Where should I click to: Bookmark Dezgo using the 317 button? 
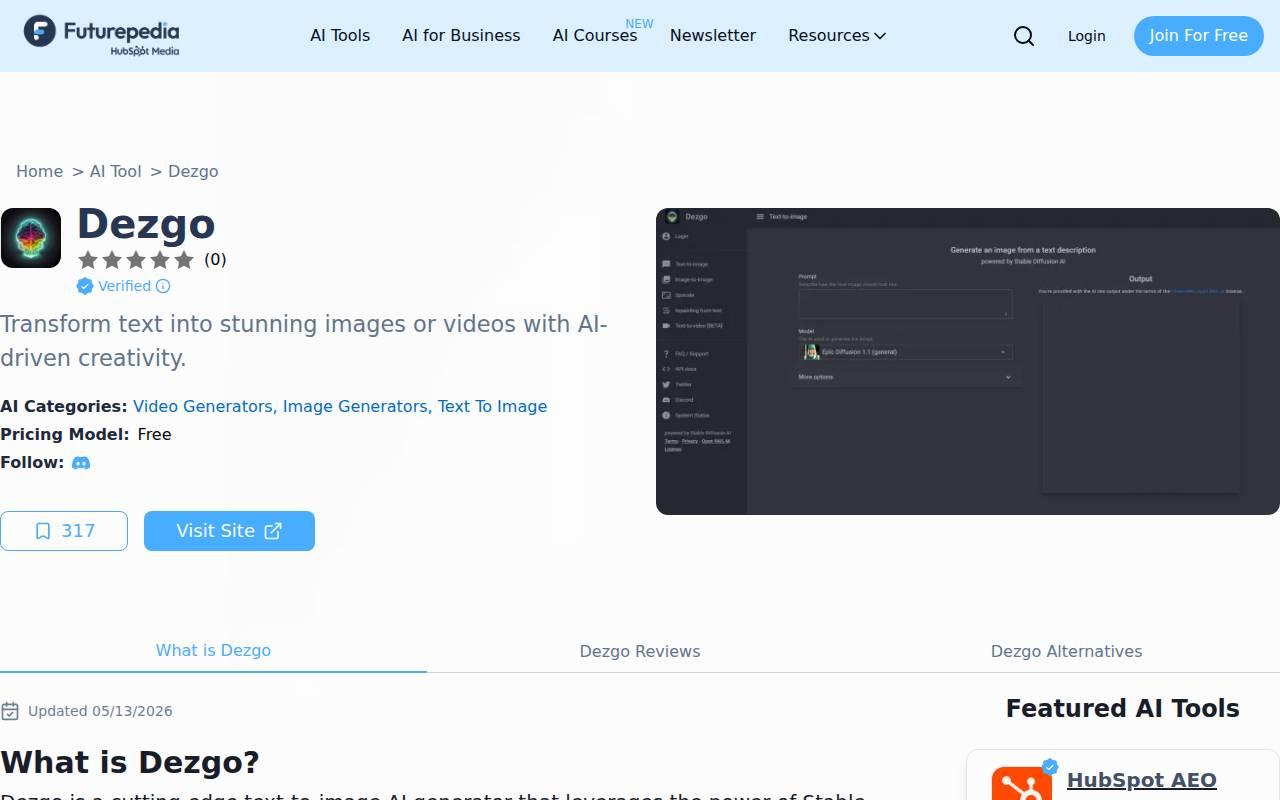[x=64, y=531]
